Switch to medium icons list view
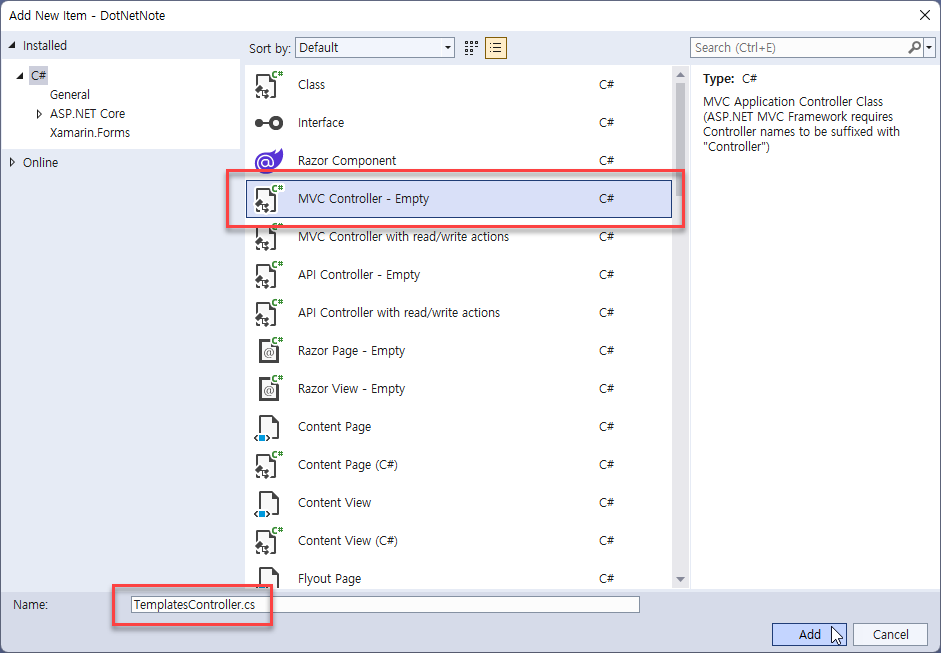The width and height of the screenshot is (941, 653). point(496,48)
